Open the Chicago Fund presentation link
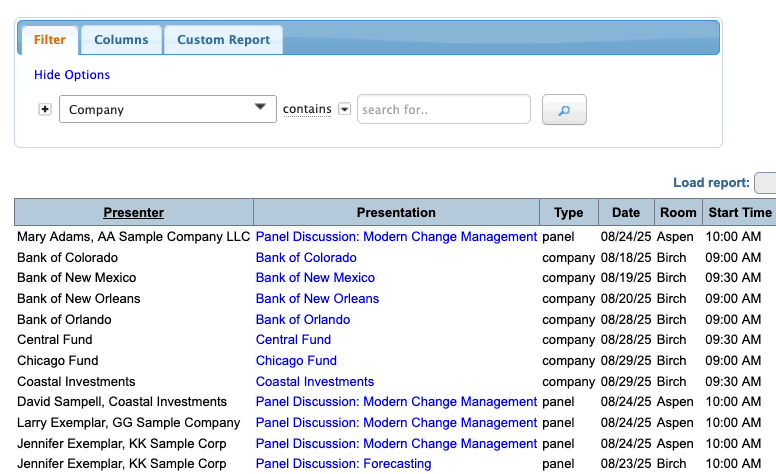Image resolution: width=776 pixels, height=474 pixels. point(296,360)
